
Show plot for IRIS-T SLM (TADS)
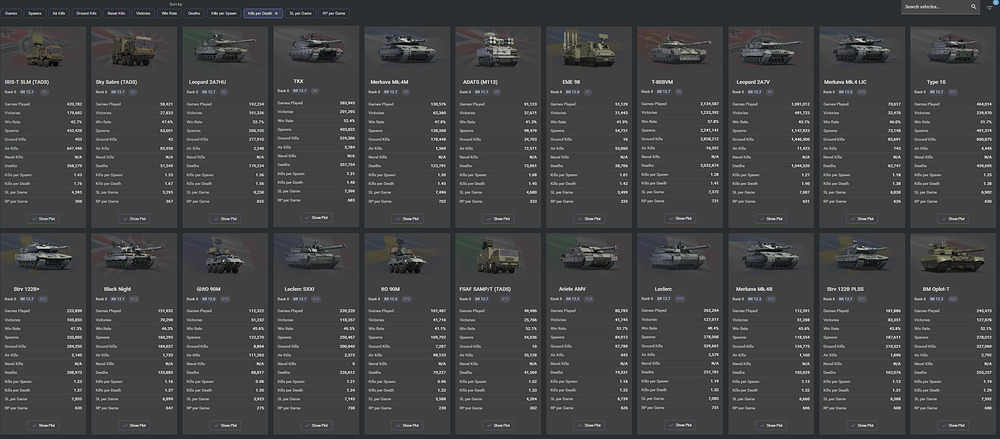click(43, 216)
